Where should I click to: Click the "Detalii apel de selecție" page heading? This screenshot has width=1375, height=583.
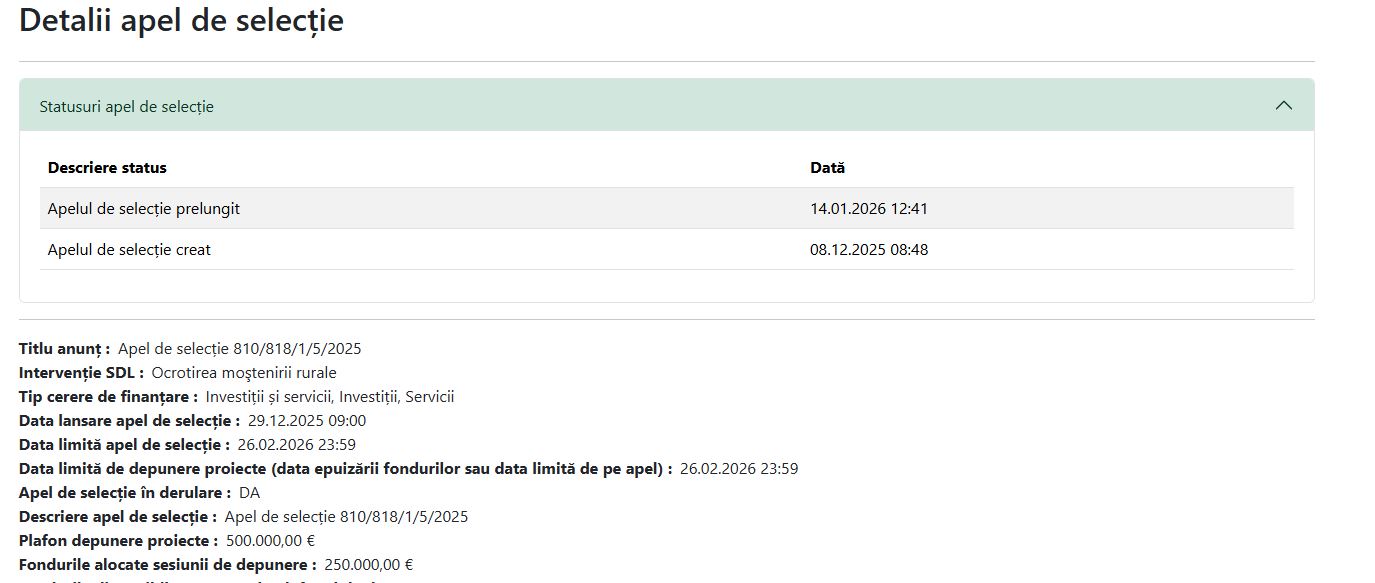point(181,20)
